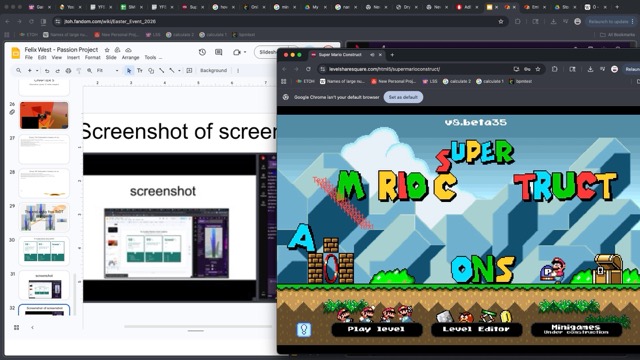Click the downloads icon in front Chrome window
The height and width of the screenshot is (360, 640).
pos(590,69)
